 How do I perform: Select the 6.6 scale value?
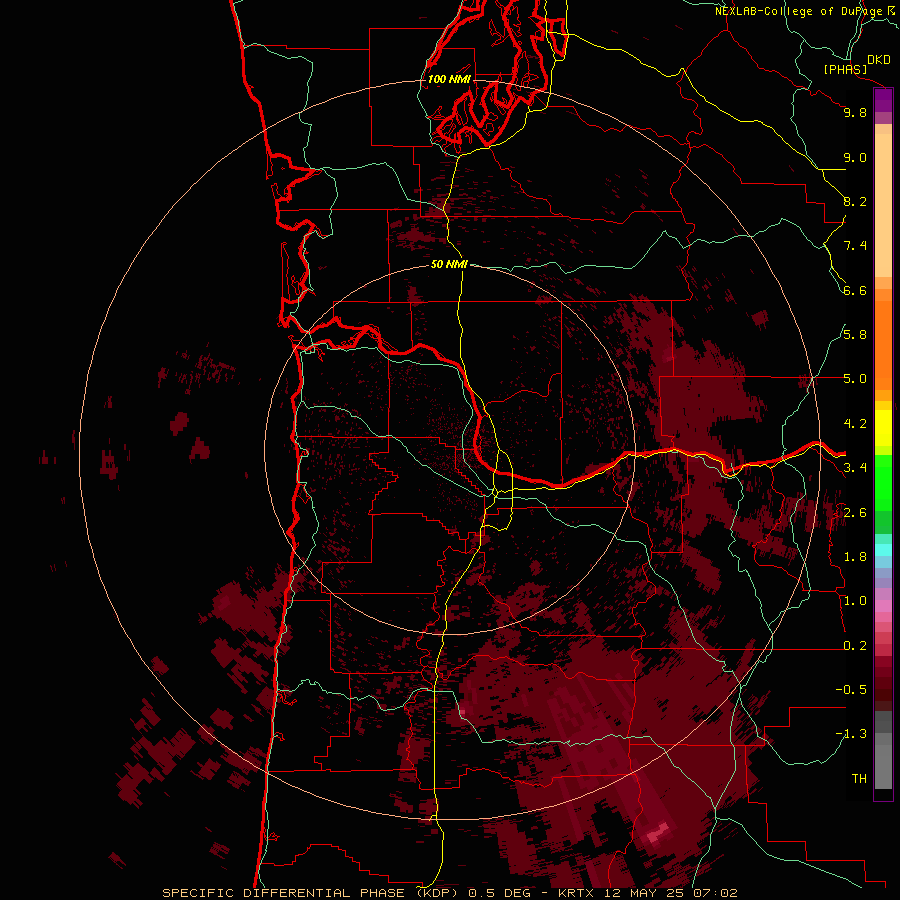pyautogui.click(x=855, y=290)
